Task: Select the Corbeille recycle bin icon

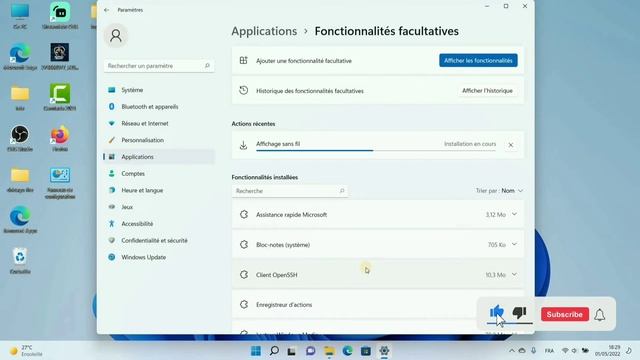Action: [20, 261]
